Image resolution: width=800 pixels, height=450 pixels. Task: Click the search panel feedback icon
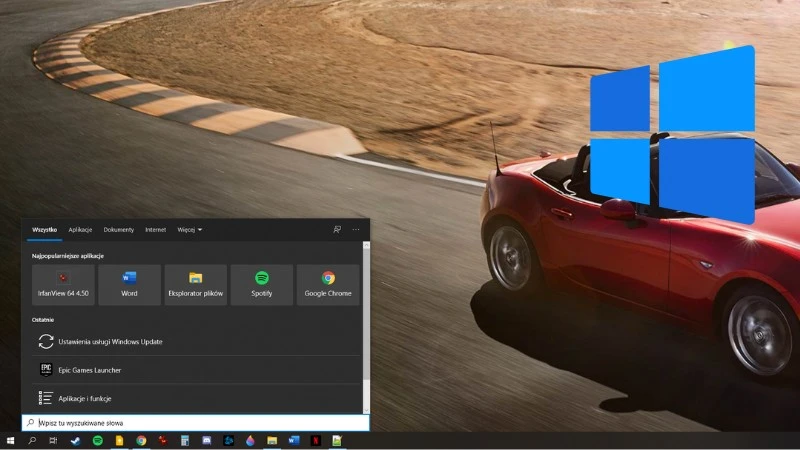337,230
